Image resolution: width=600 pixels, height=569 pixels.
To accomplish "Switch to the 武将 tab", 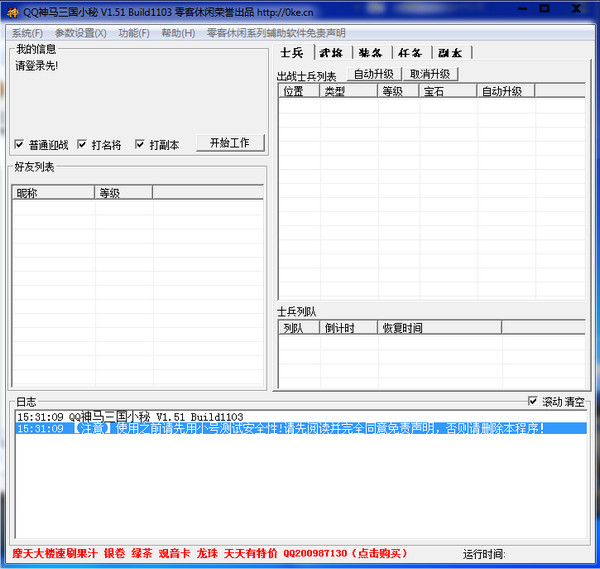I will coord(331,53).
